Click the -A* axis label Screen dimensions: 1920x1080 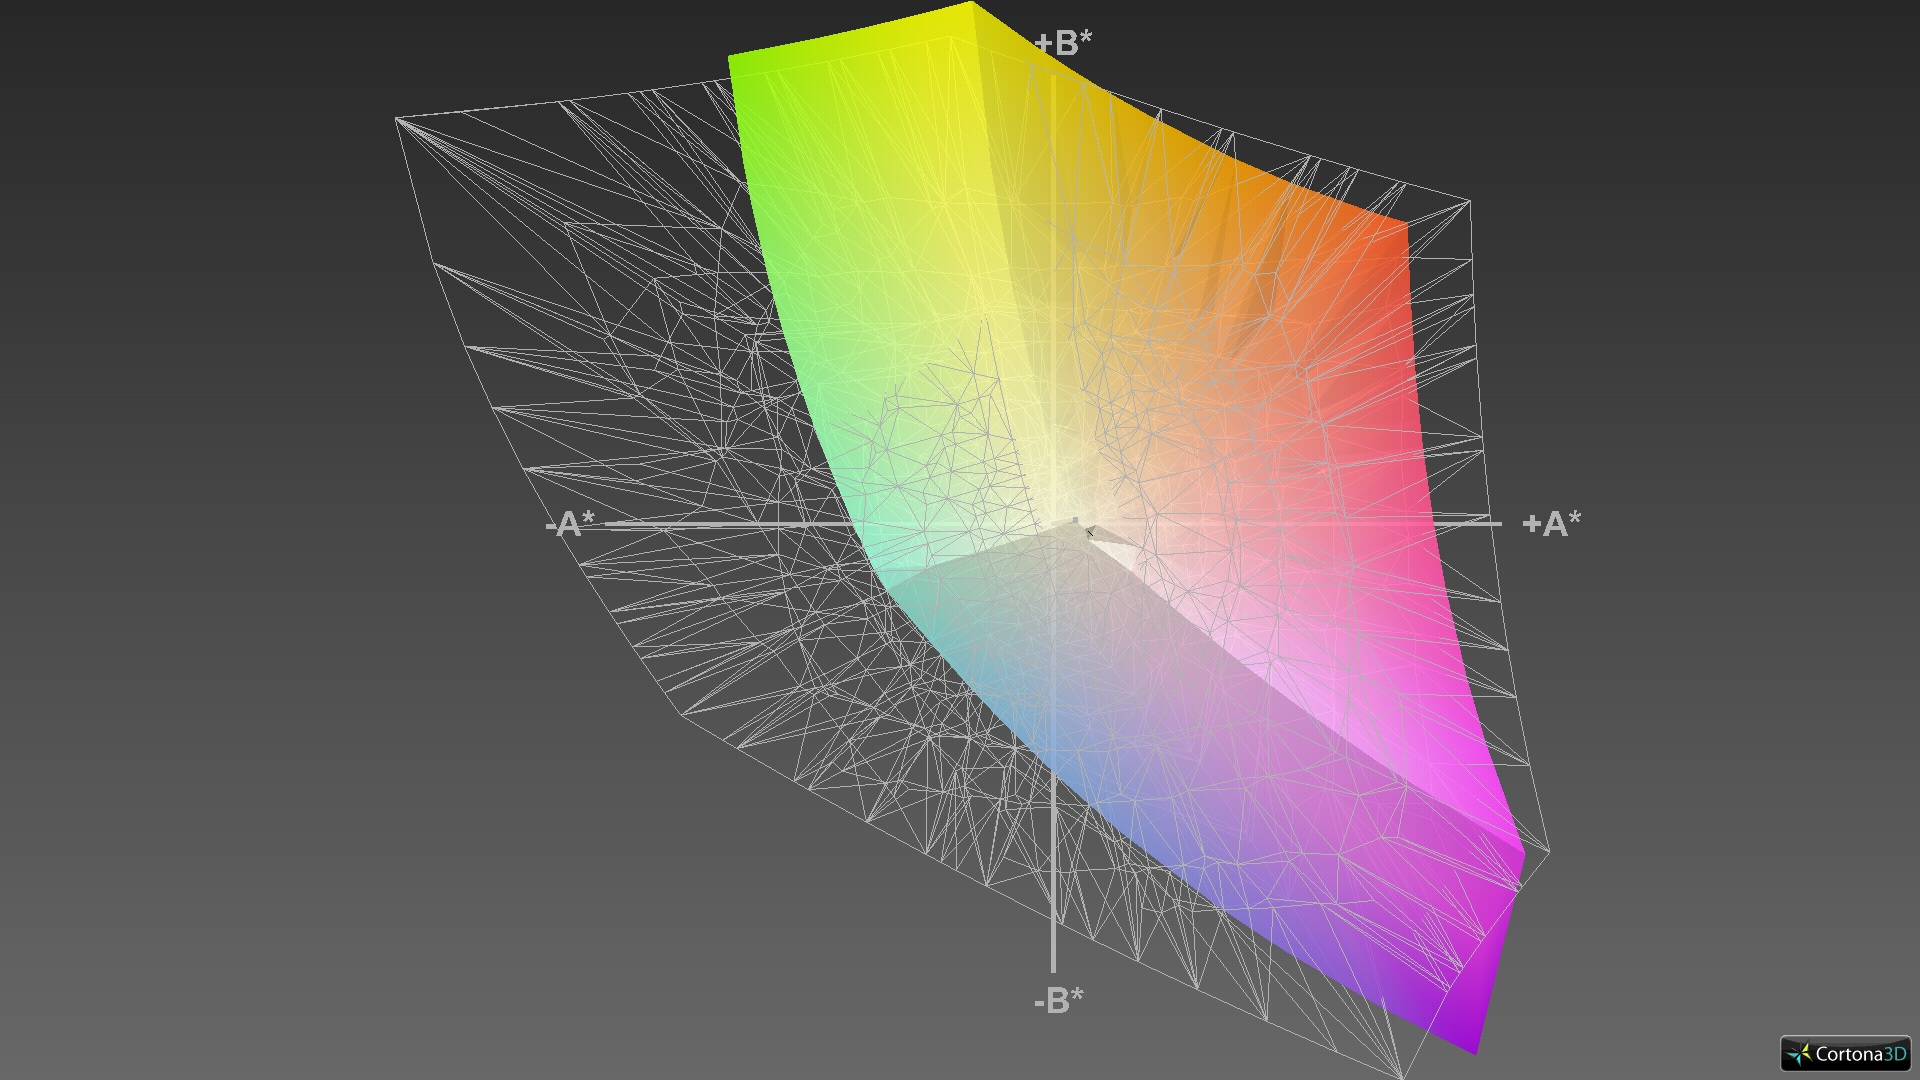(570, 523)
